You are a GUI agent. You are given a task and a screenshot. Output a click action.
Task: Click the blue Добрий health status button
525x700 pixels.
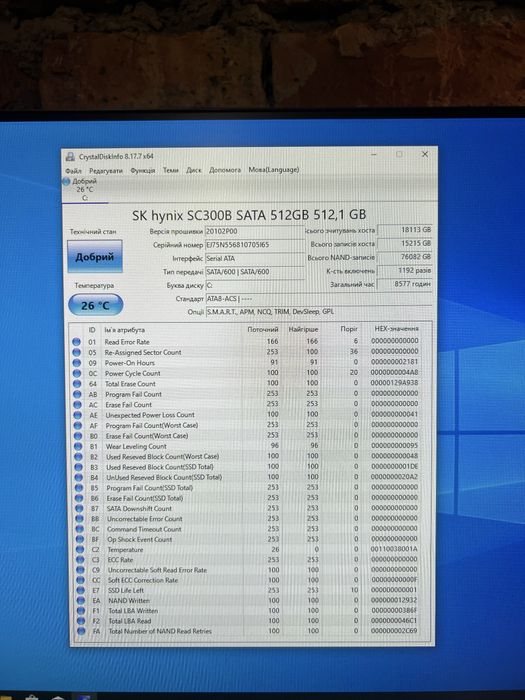(95, 256)
